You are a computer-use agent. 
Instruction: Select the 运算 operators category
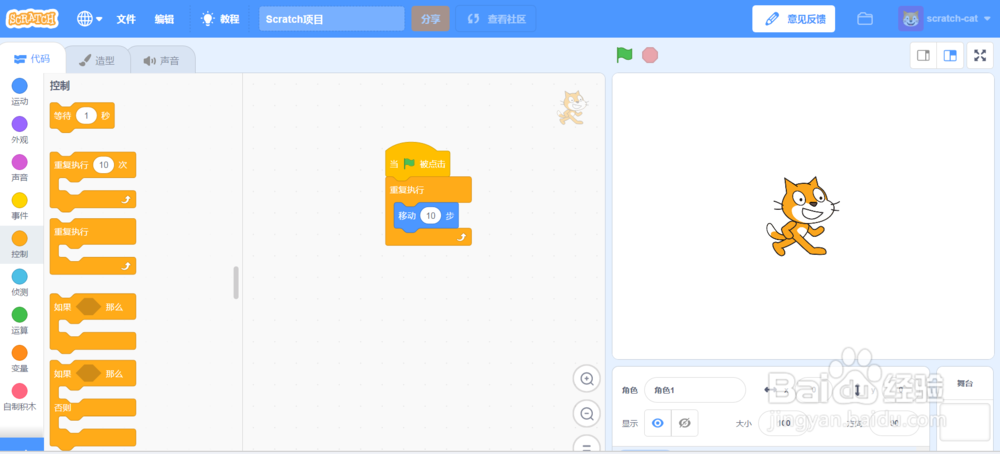pyautogui.click(x=20, y=321)
